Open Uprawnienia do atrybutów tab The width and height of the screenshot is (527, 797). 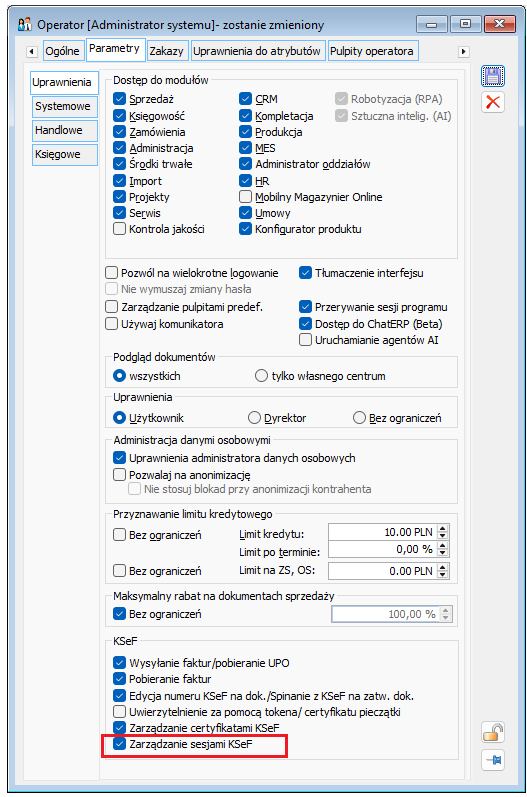click(257, 51)
